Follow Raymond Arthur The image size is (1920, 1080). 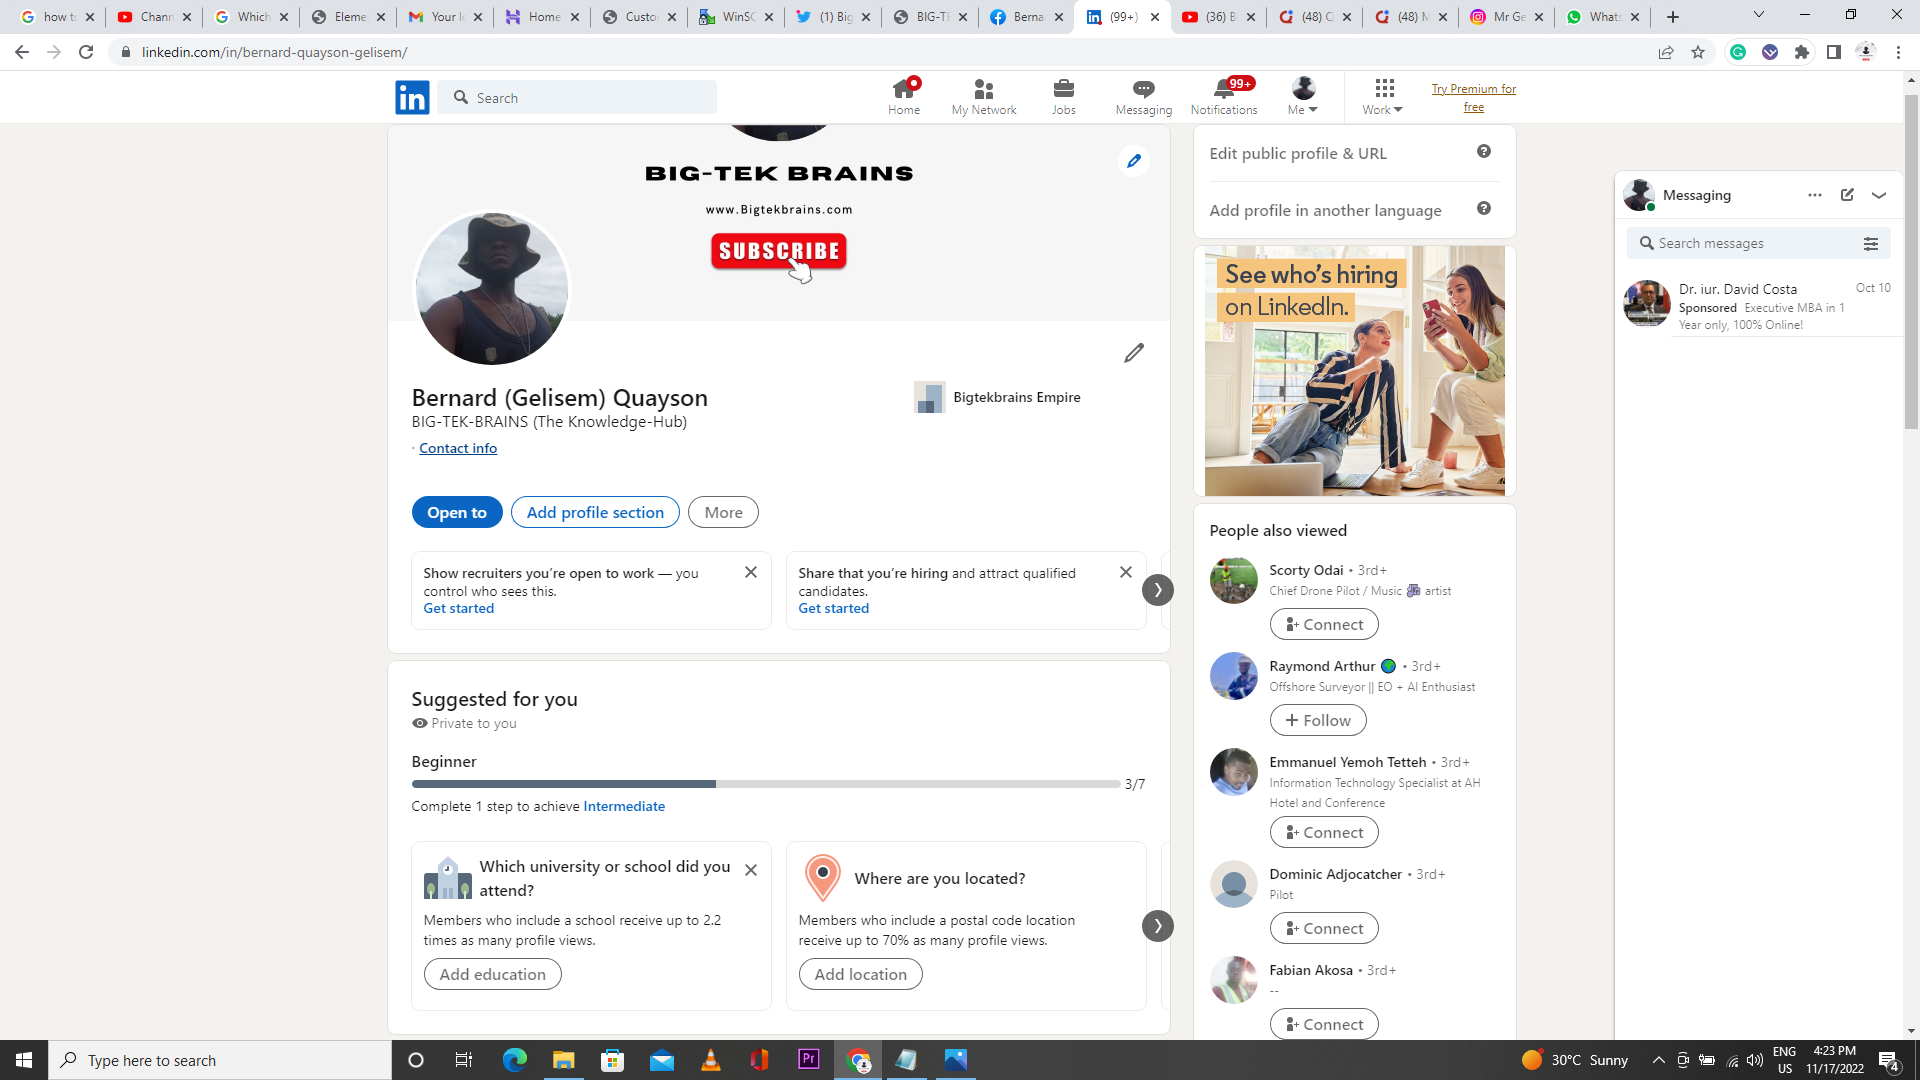(1317, 720)
